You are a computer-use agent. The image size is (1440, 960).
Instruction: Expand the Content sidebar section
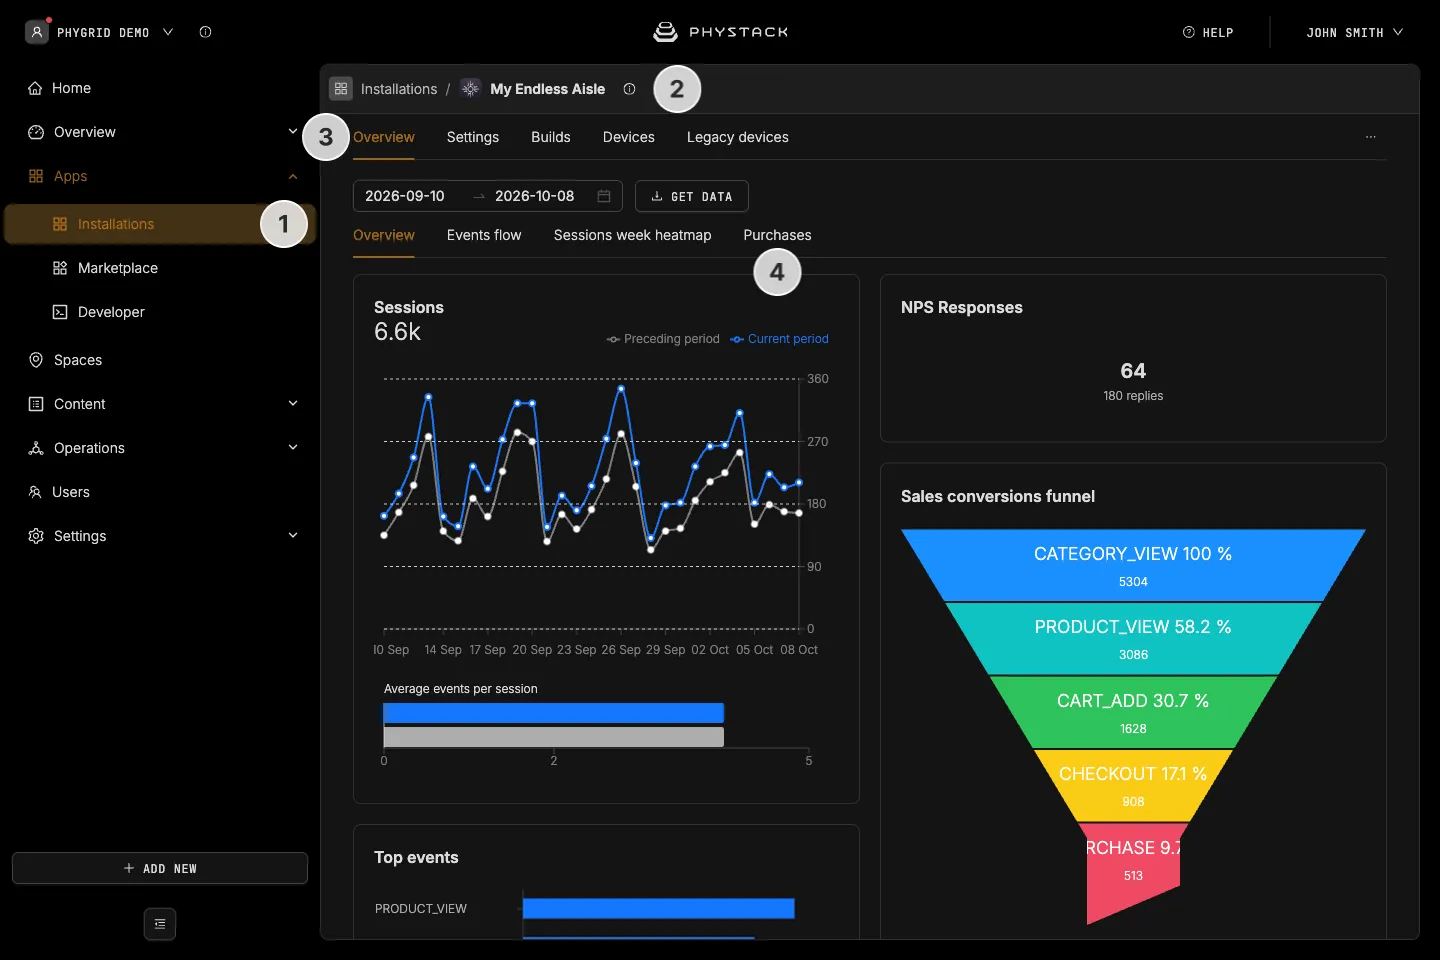293,404
